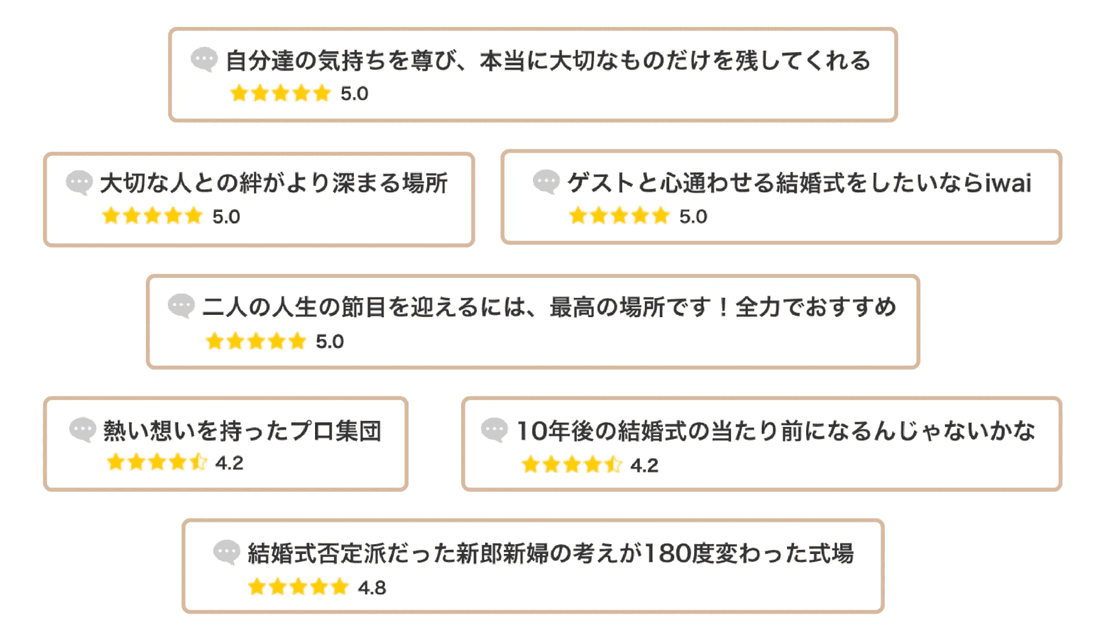
Task: Click speech bubble icon beside 二人の人生の節目 review
Action: click(x=181, y=306)
